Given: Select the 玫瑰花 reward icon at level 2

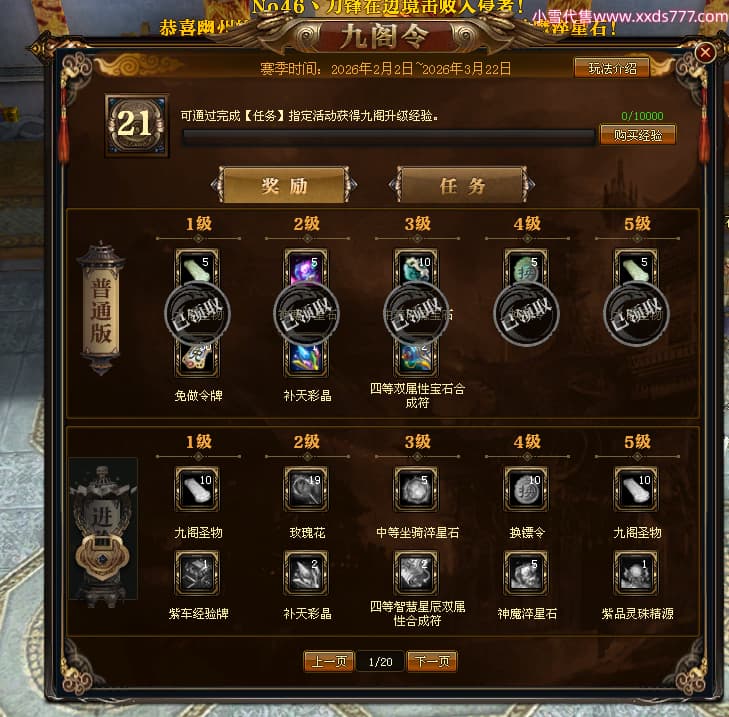Looking at the screenshot, I should [306, 489].
